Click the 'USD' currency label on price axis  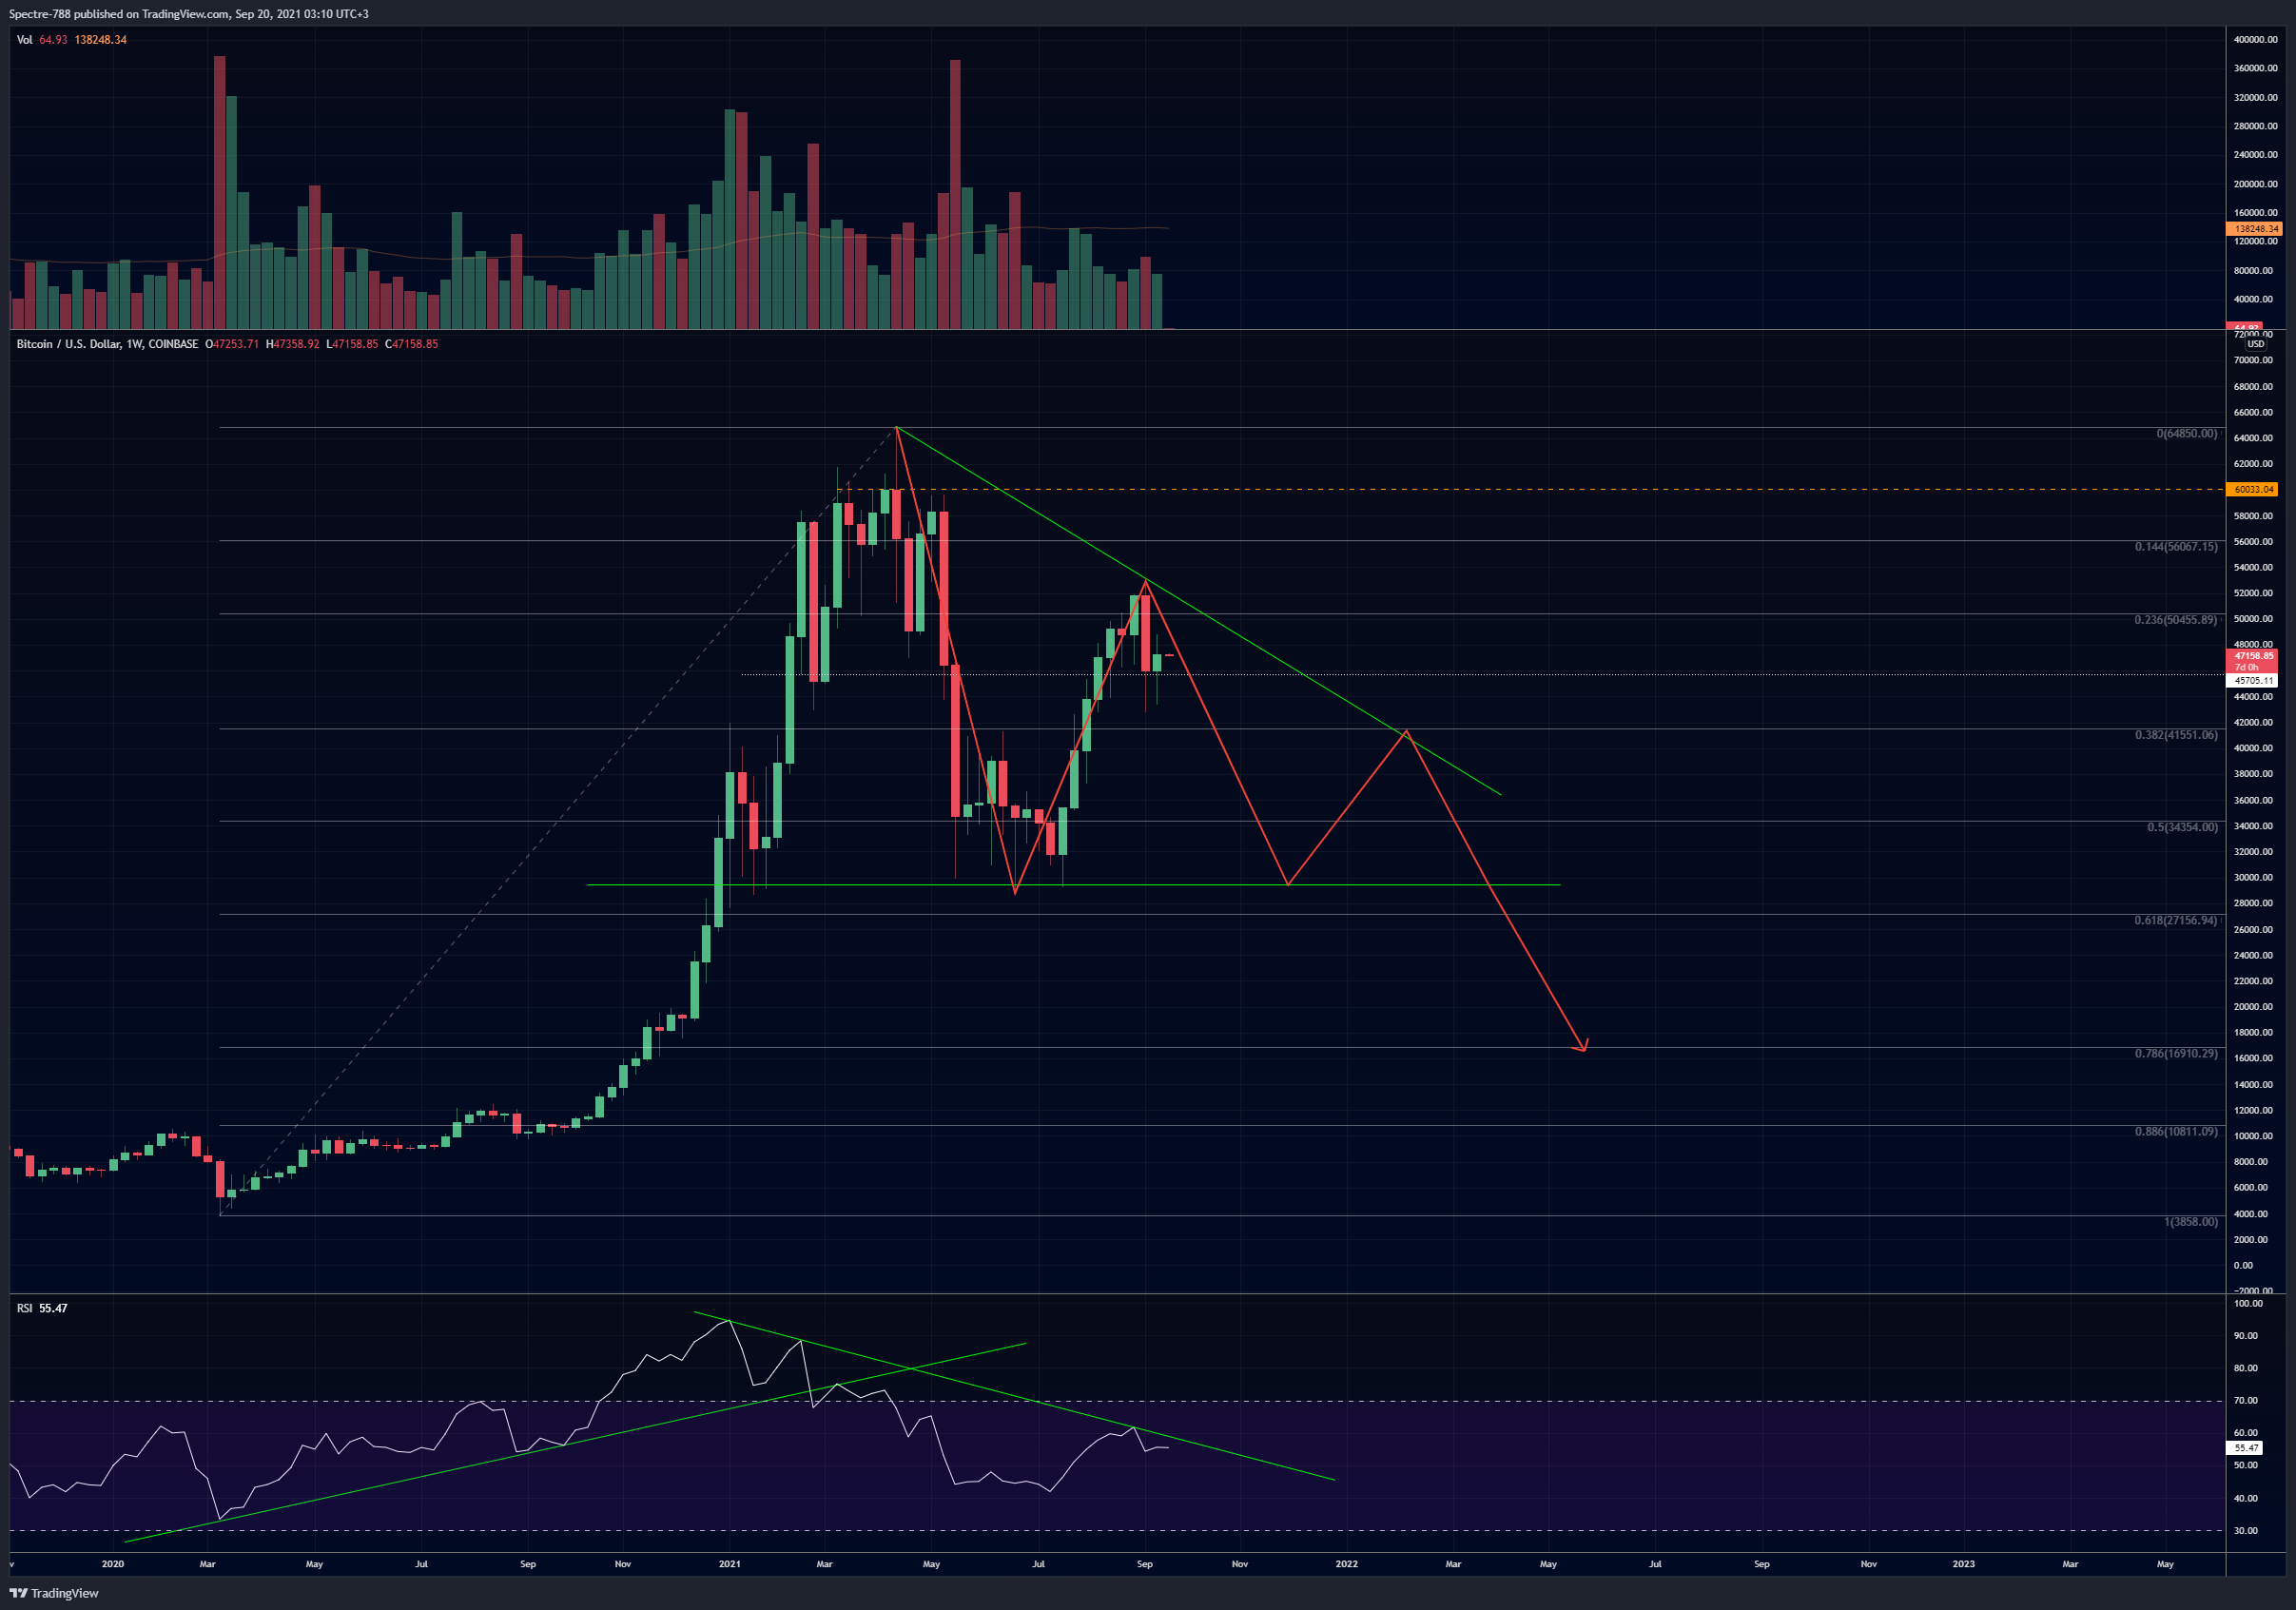tap(2255, 344)
